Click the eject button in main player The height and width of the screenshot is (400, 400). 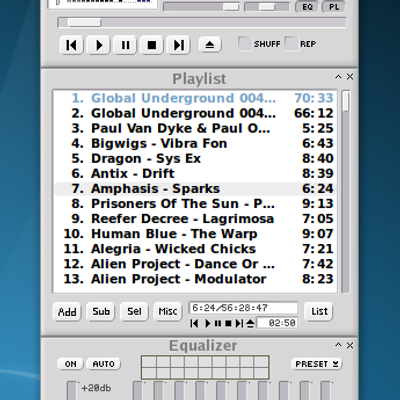click(x=210, y=44)
